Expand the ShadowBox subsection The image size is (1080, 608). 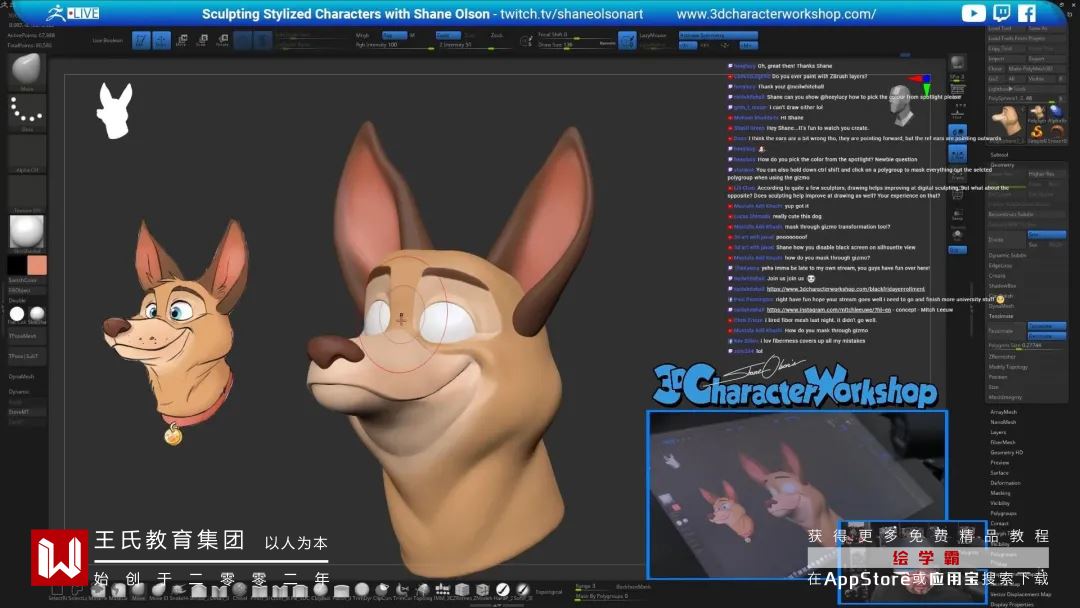1002,286
